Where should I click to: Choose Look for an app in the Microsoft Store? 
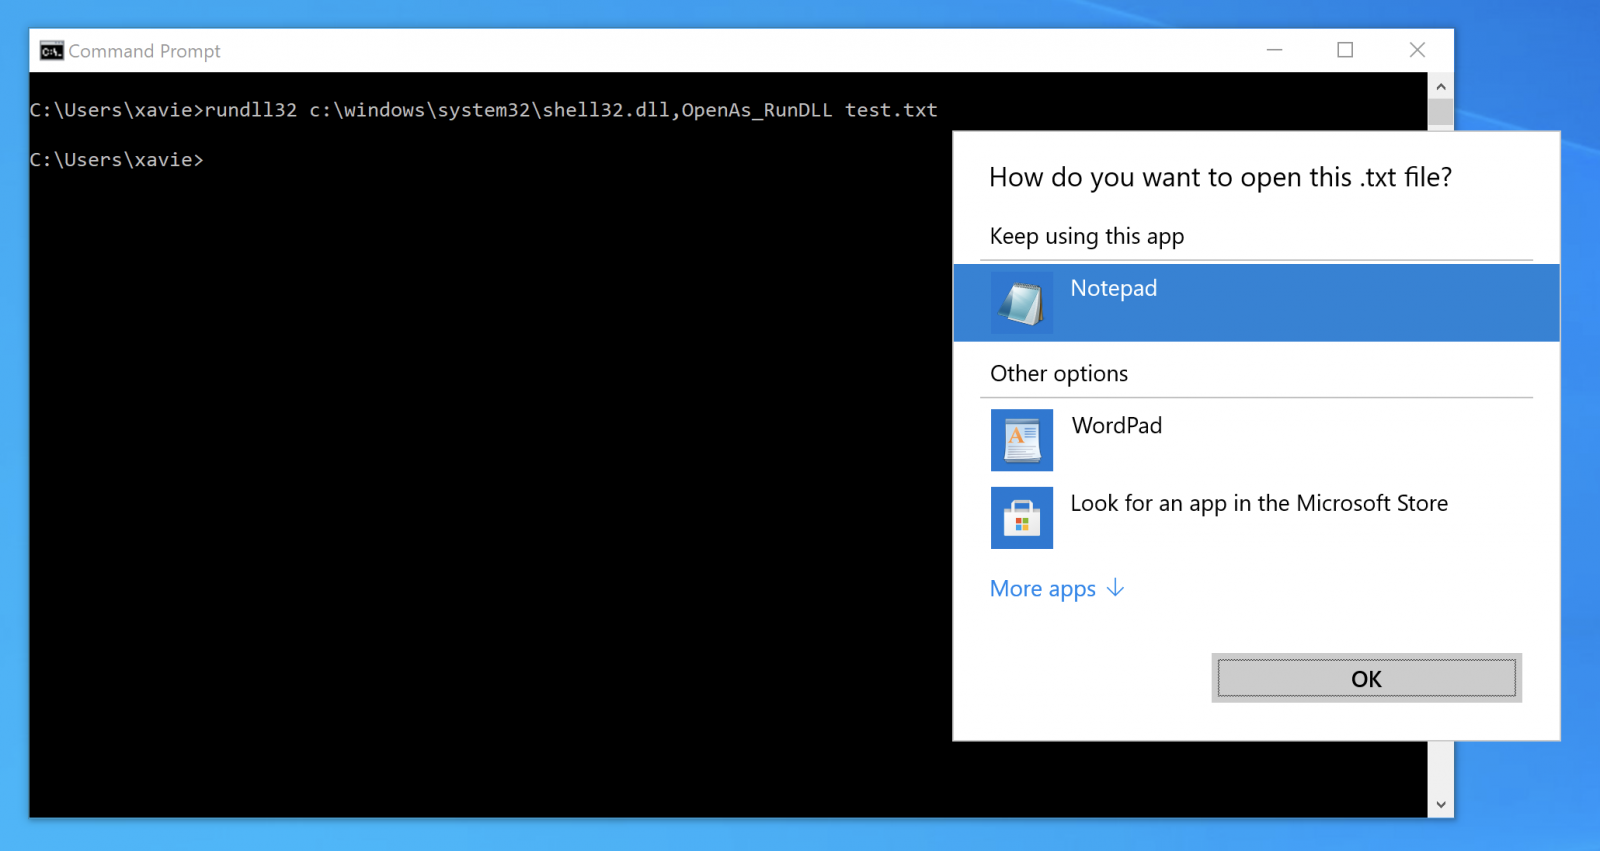(1258, 504)
